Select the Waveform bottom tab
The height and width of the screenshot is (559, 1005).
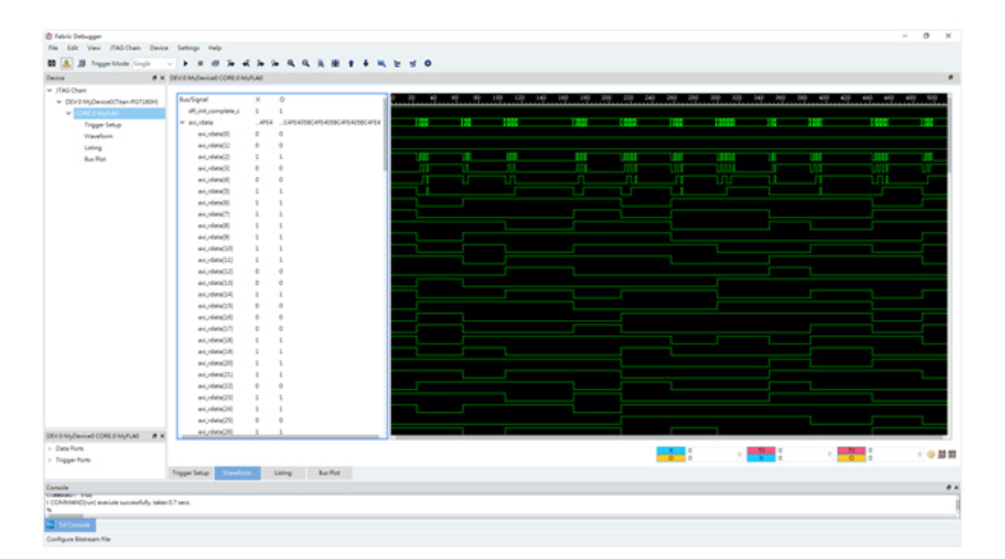pyautogui.click(x=237, y=473)
